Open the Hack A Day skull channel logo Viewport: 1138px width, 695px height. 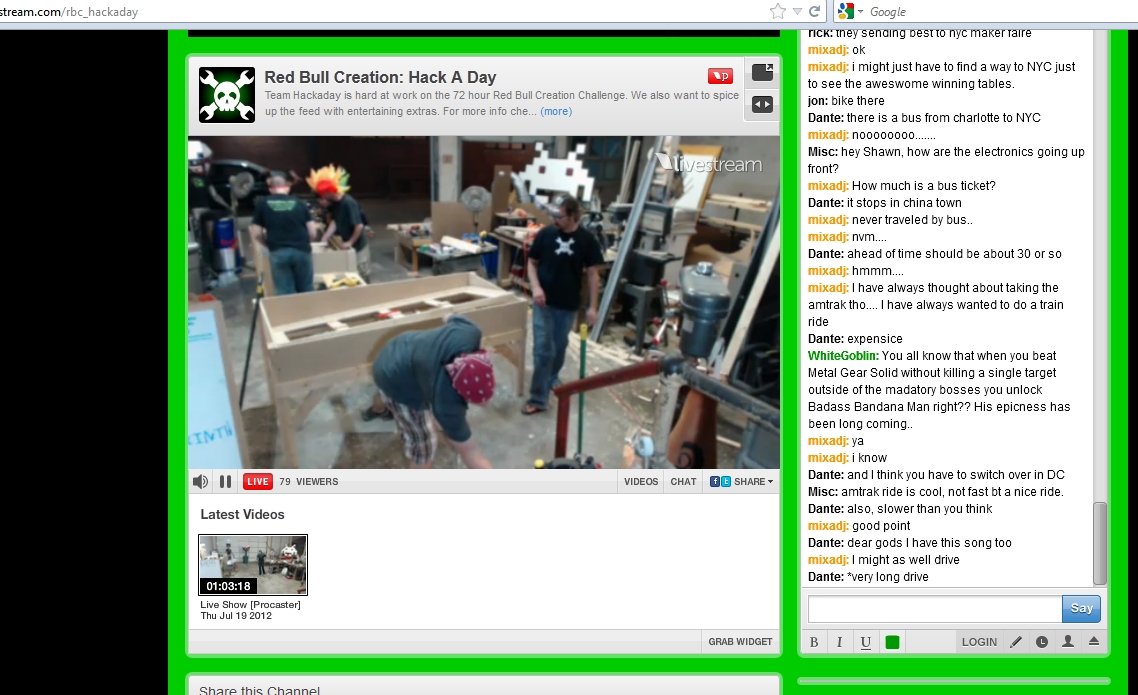point(227,95)
